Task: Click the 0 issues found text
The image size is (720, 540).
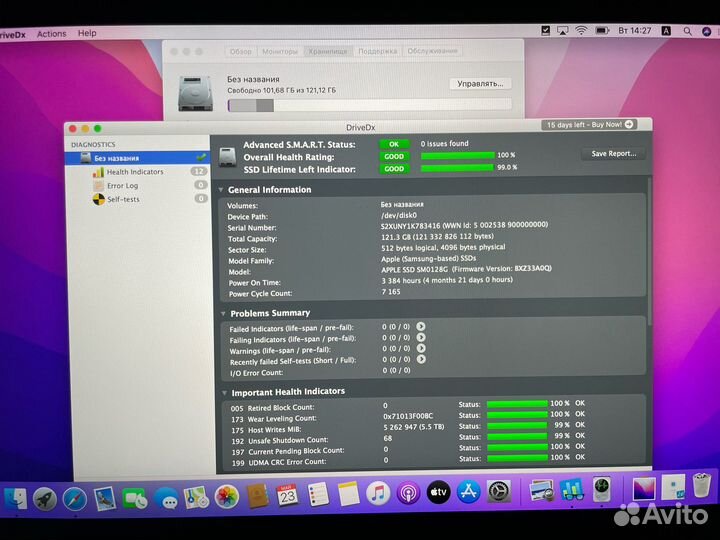Action: 444,144
